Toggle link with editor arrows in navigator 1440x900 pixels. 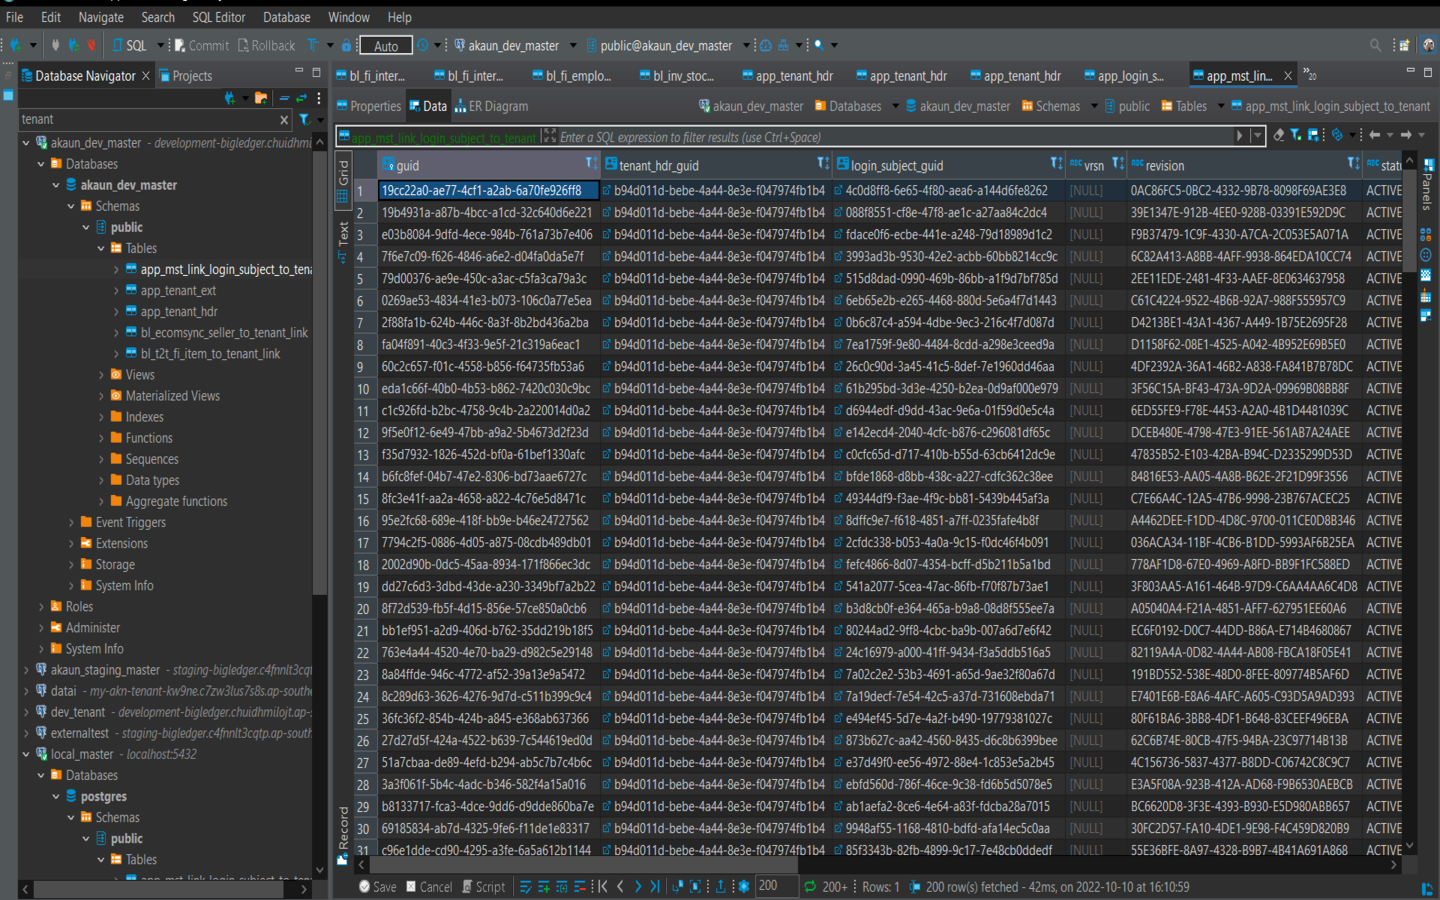pyautogui.click(x=301, y=98)
